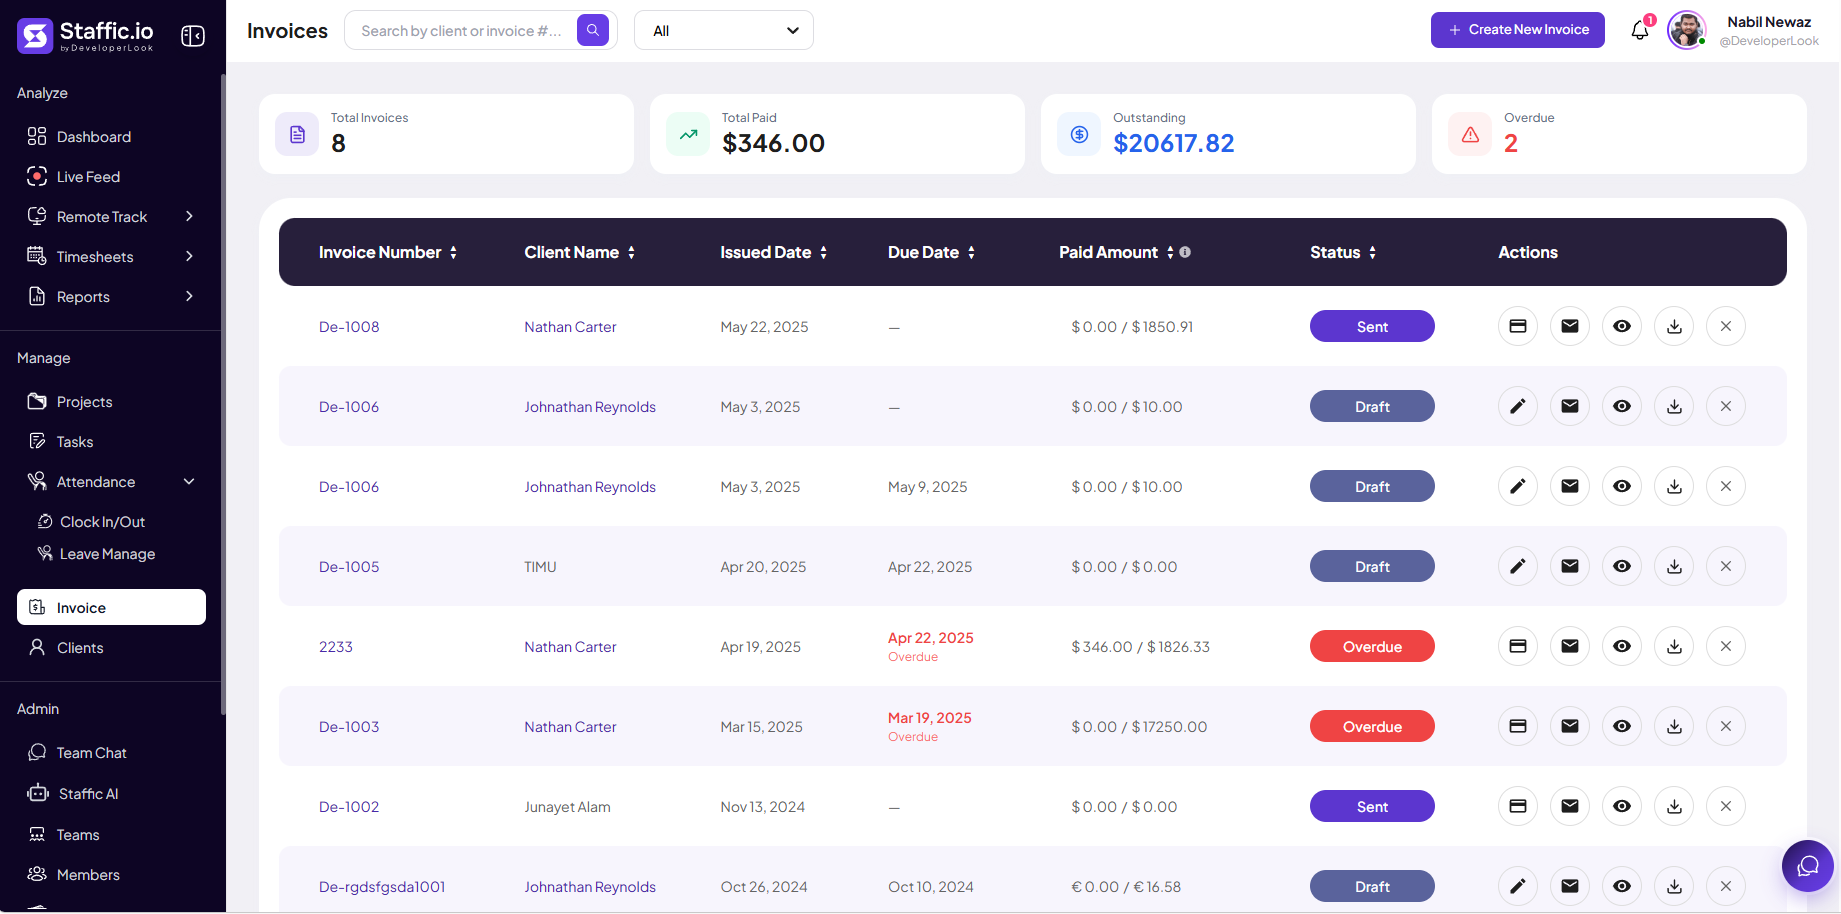
Task: Open the notifications bell
Action: click(x=1640, y=30)
